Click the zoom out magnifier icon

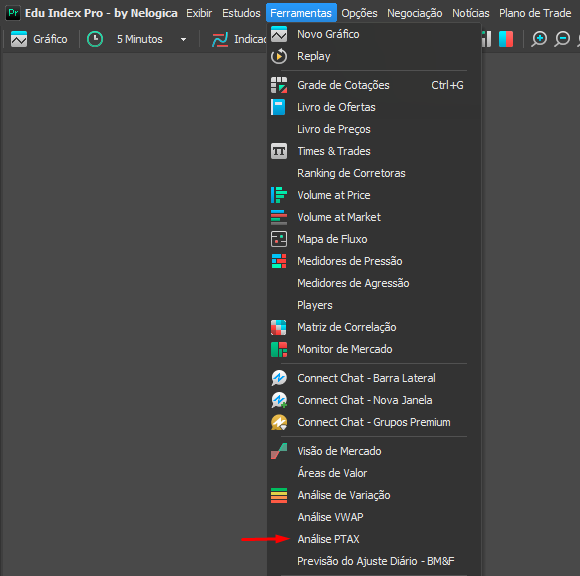point(562,39)
